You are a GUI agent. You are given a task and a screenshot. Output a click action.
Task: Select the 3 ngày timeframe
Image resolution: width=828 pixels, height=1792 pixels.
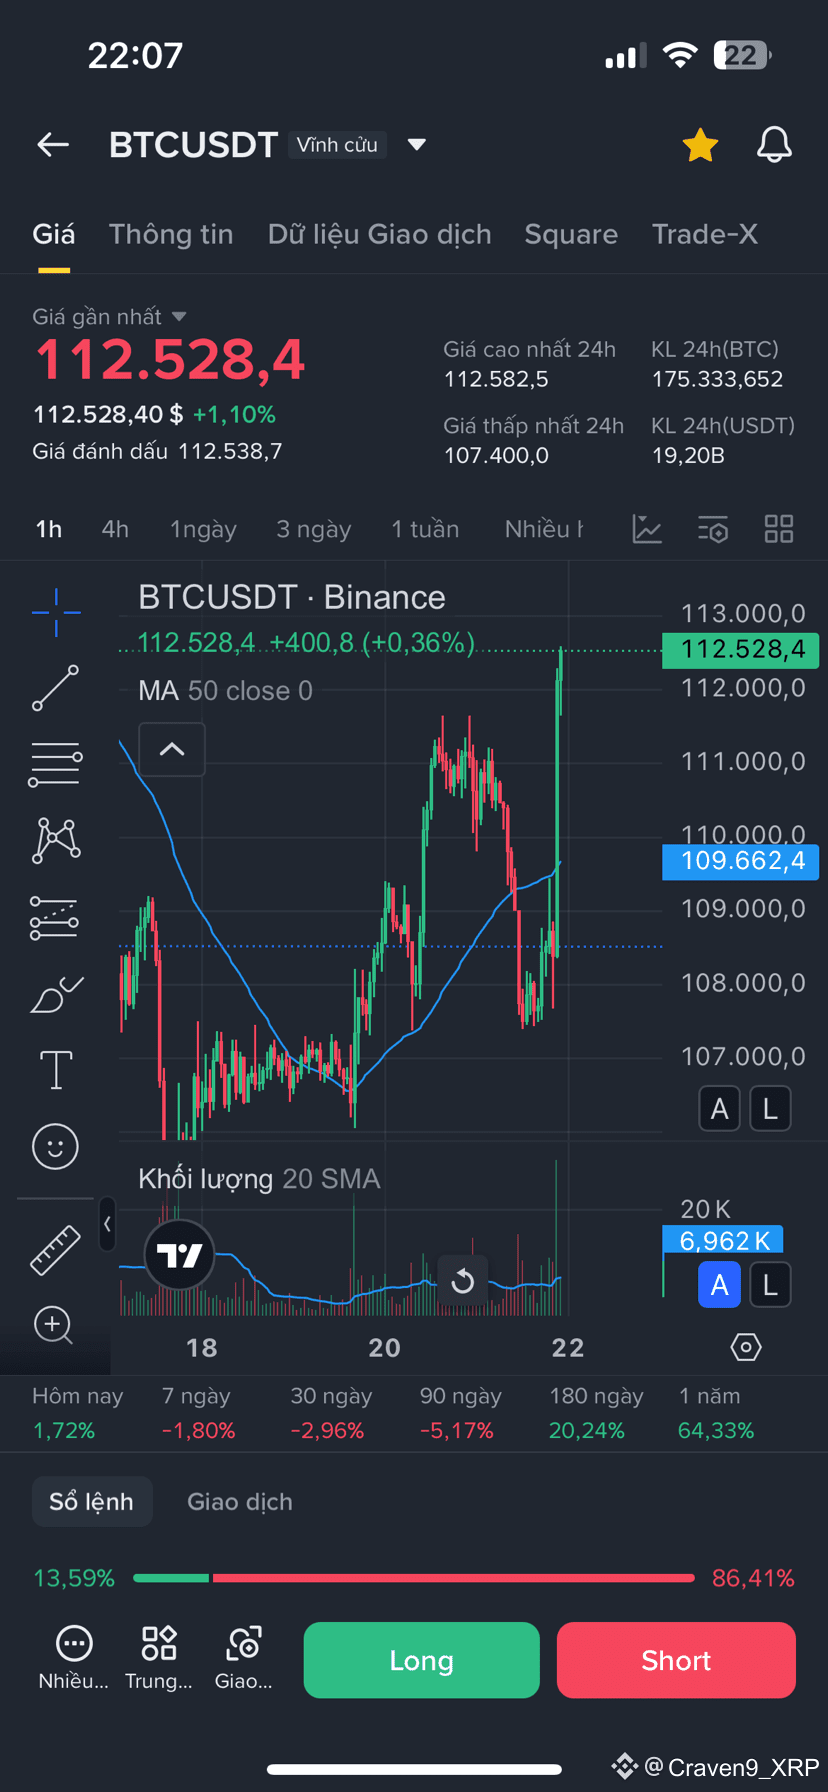click(314, 529)
